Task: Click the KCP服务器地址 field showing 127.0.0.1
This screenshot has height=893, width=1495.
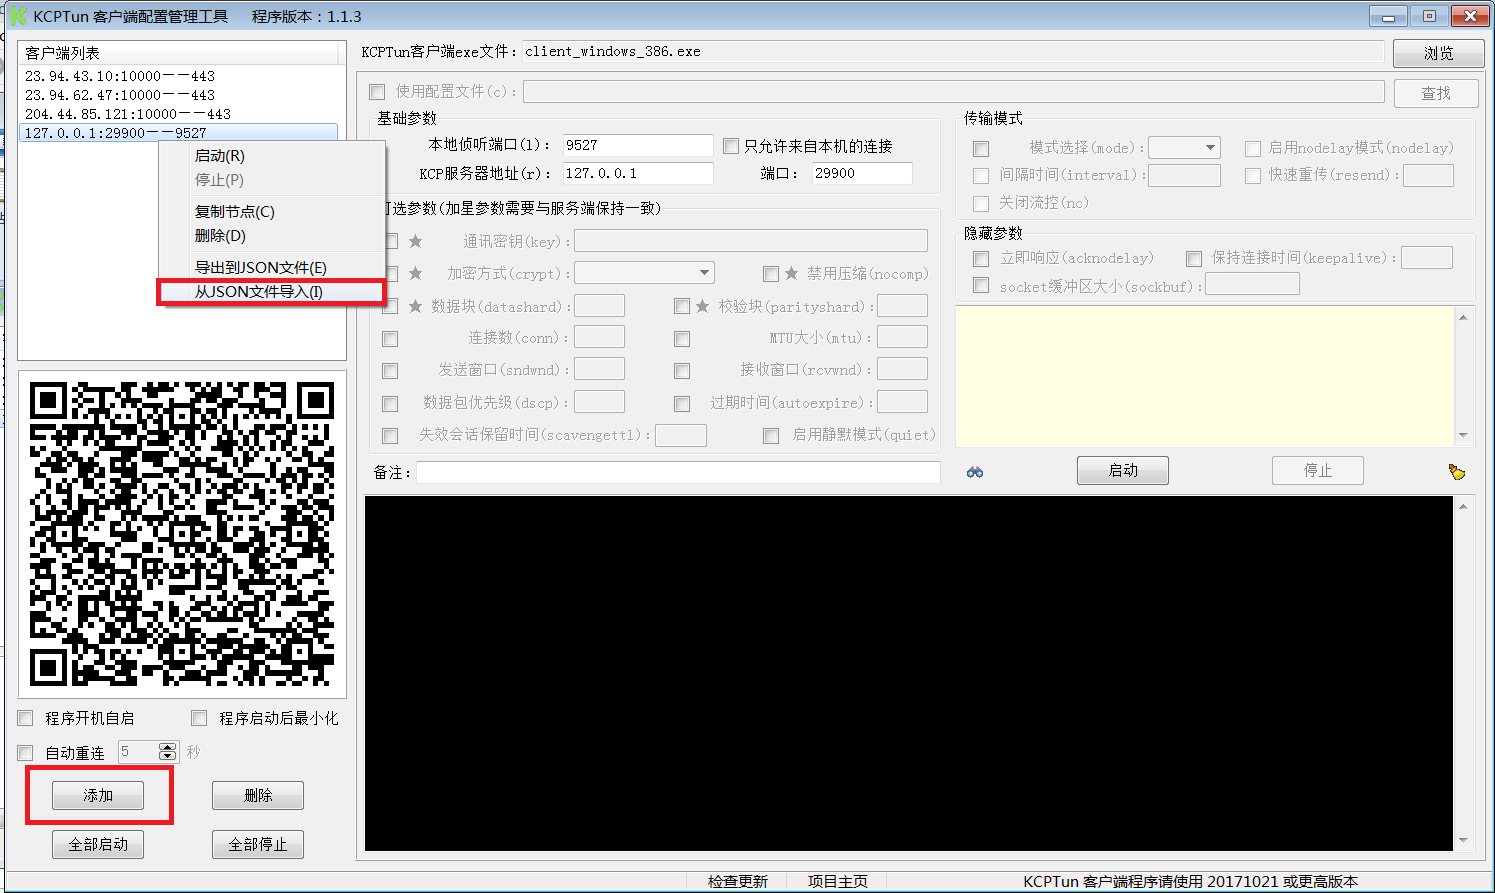Action: pos(638,173)
